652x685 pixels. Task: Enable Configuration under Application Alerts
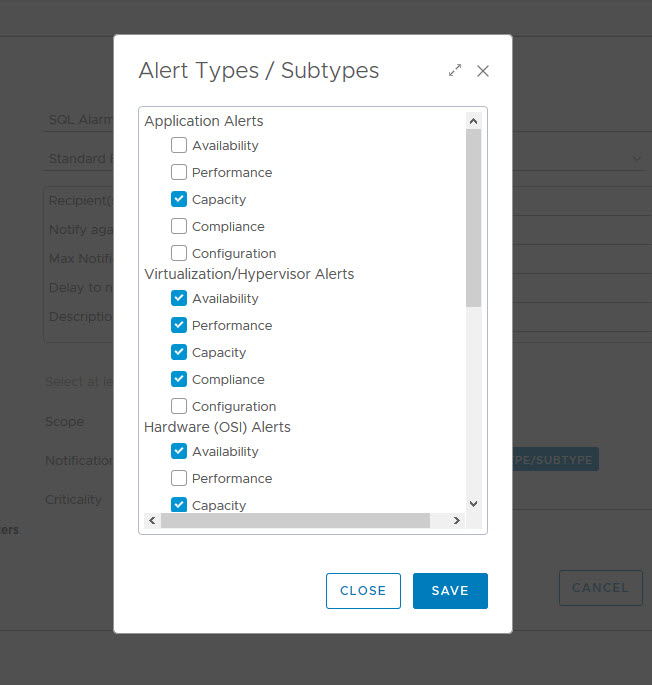pyautogui.click(x=179, y=253)
